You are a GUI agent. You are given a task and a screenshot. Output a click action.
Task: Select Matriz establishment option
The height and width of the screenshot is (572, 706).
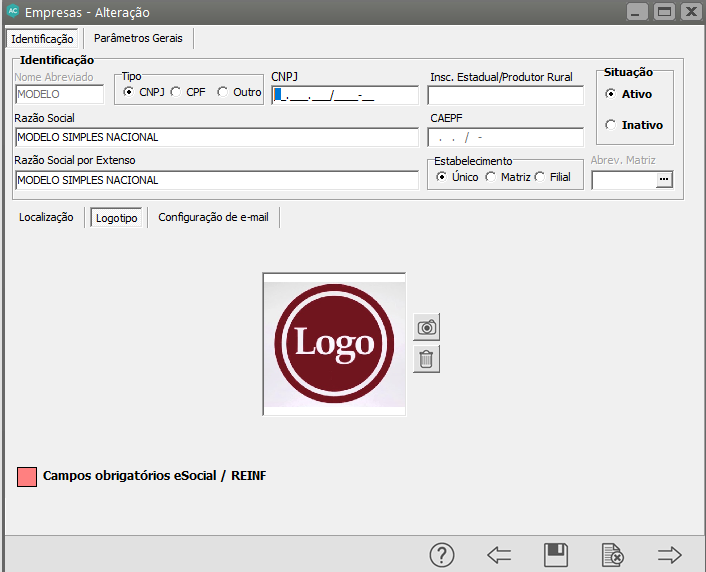click(x=490, y=177)
